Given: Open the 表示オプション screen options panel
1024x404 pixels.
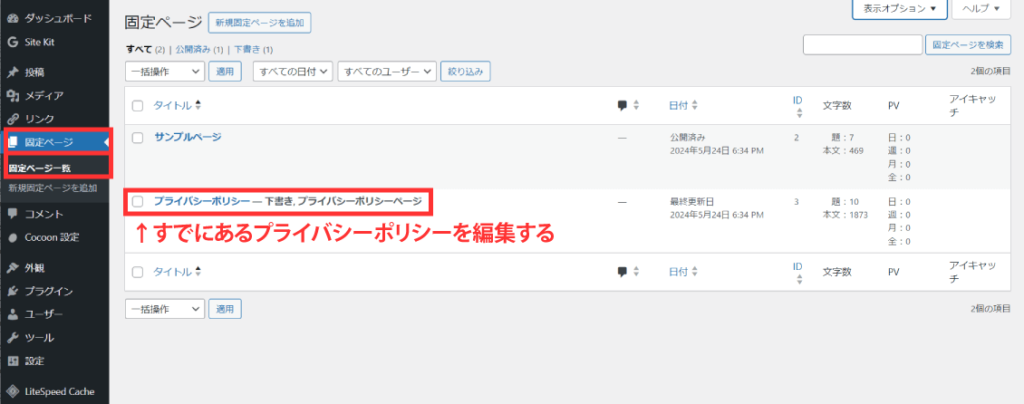Looking at the screenshot, I should [899, 9].
